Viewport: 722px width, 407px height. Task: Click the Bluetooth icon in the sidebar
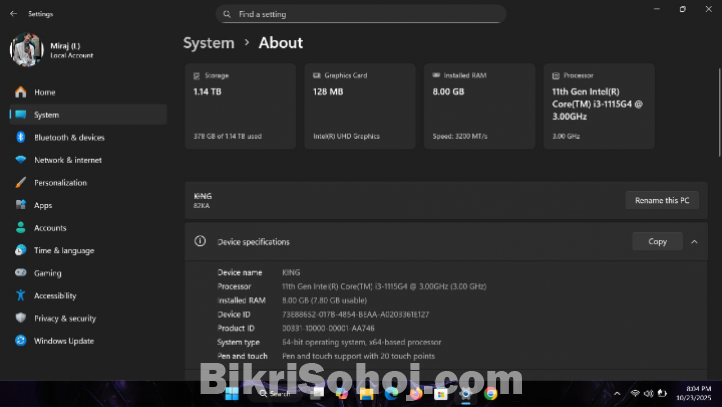coord(20,137)
